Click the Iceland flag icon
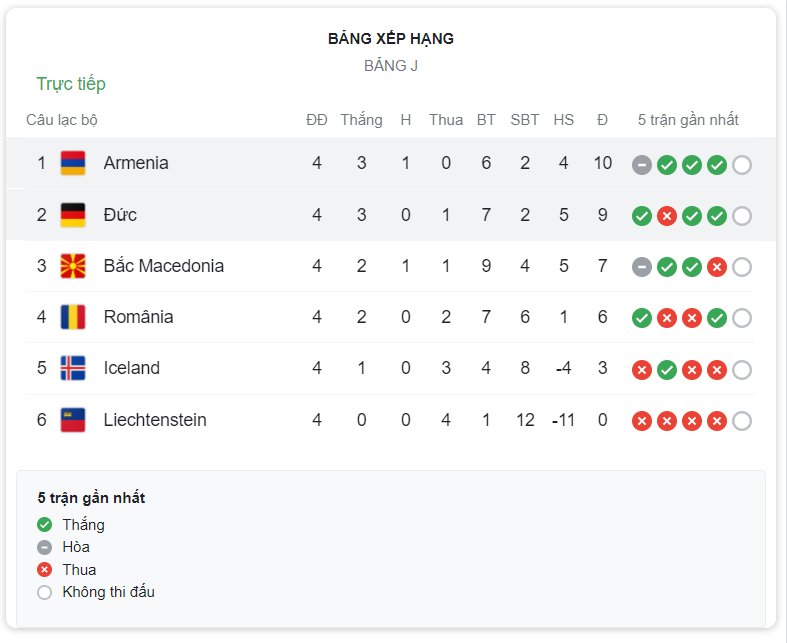The image size is (787, 643). point(73,368)
